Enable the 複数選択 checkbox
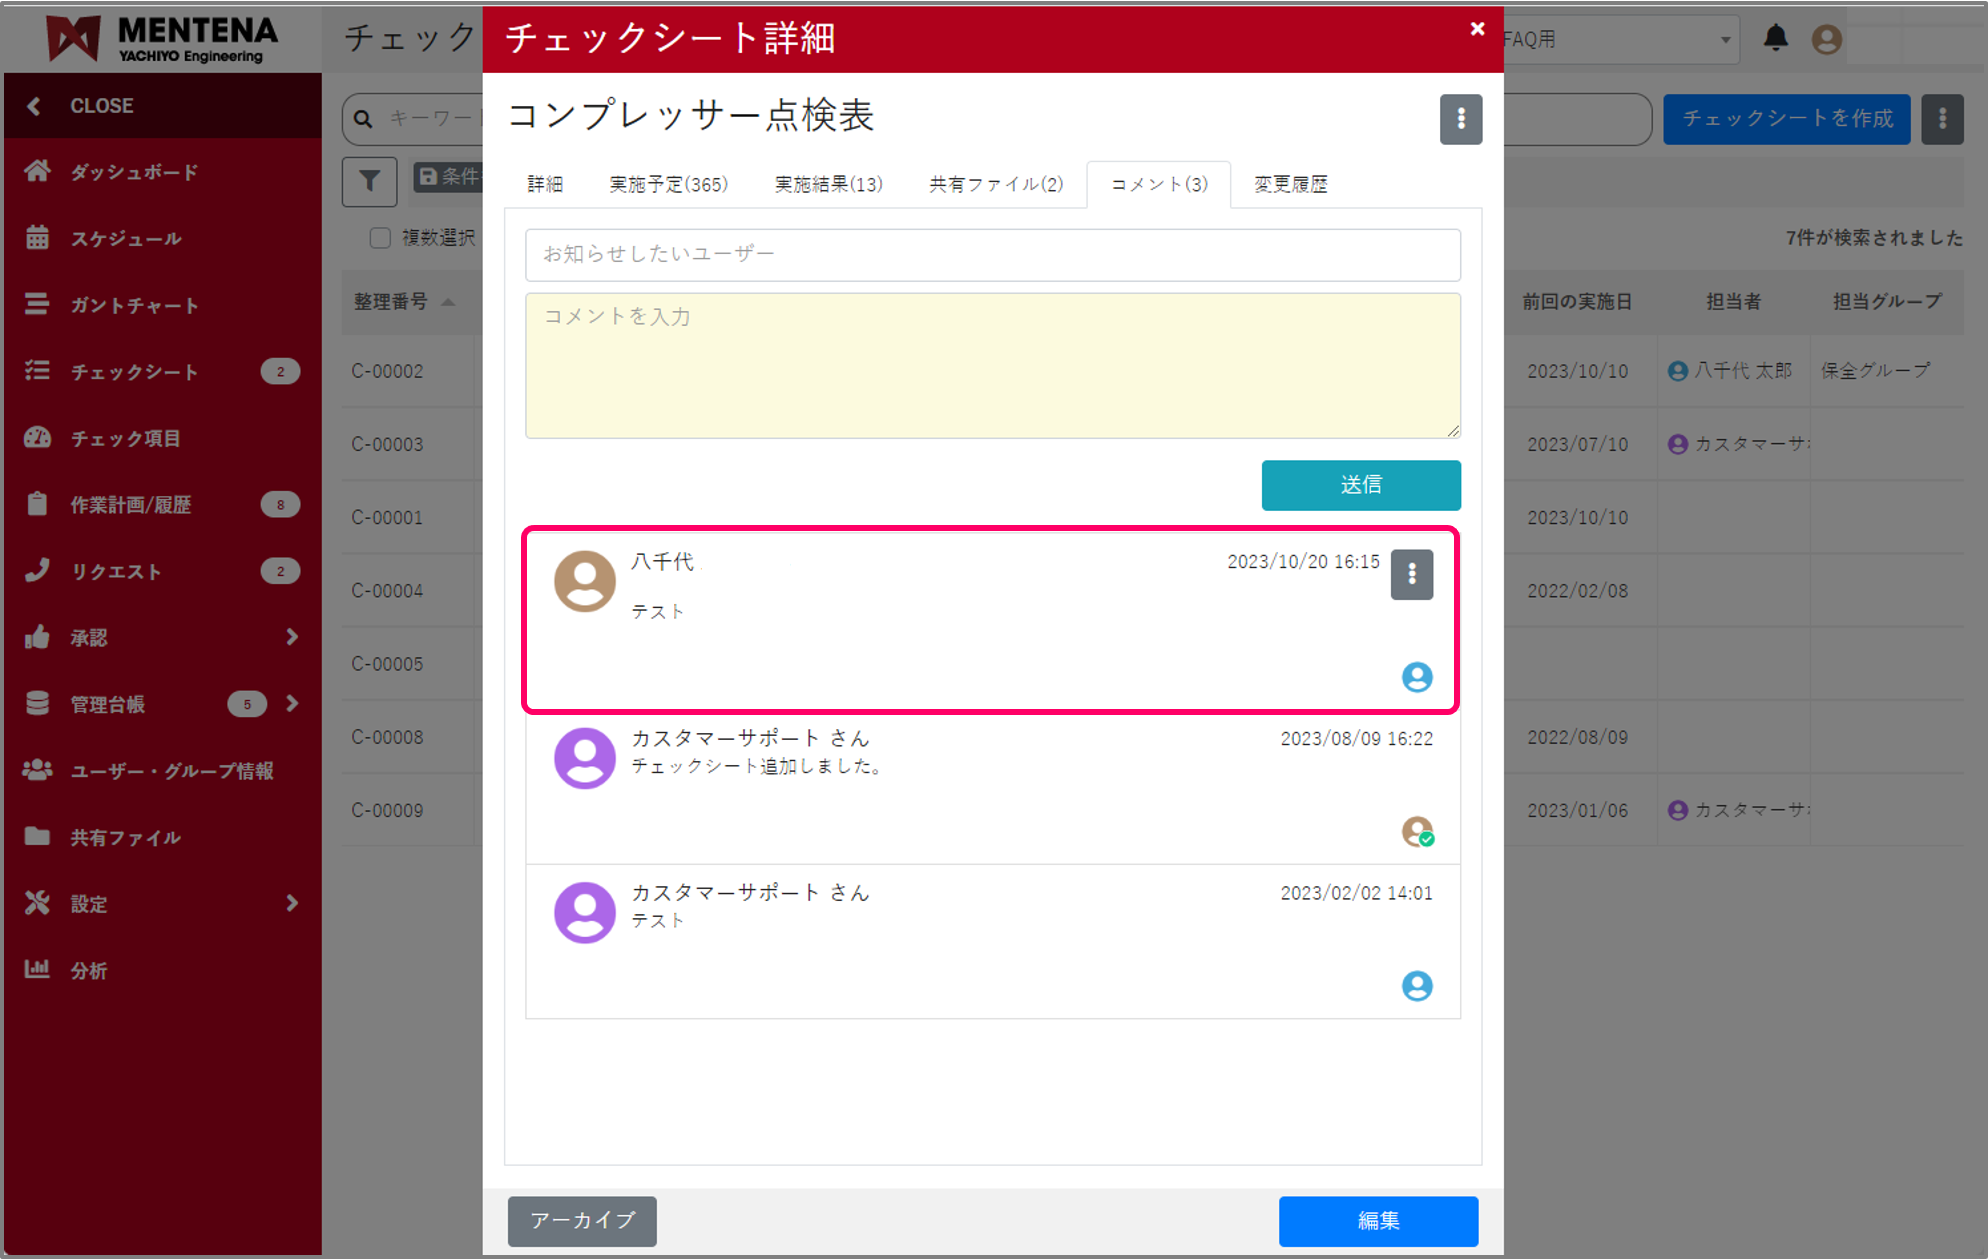 380,237
